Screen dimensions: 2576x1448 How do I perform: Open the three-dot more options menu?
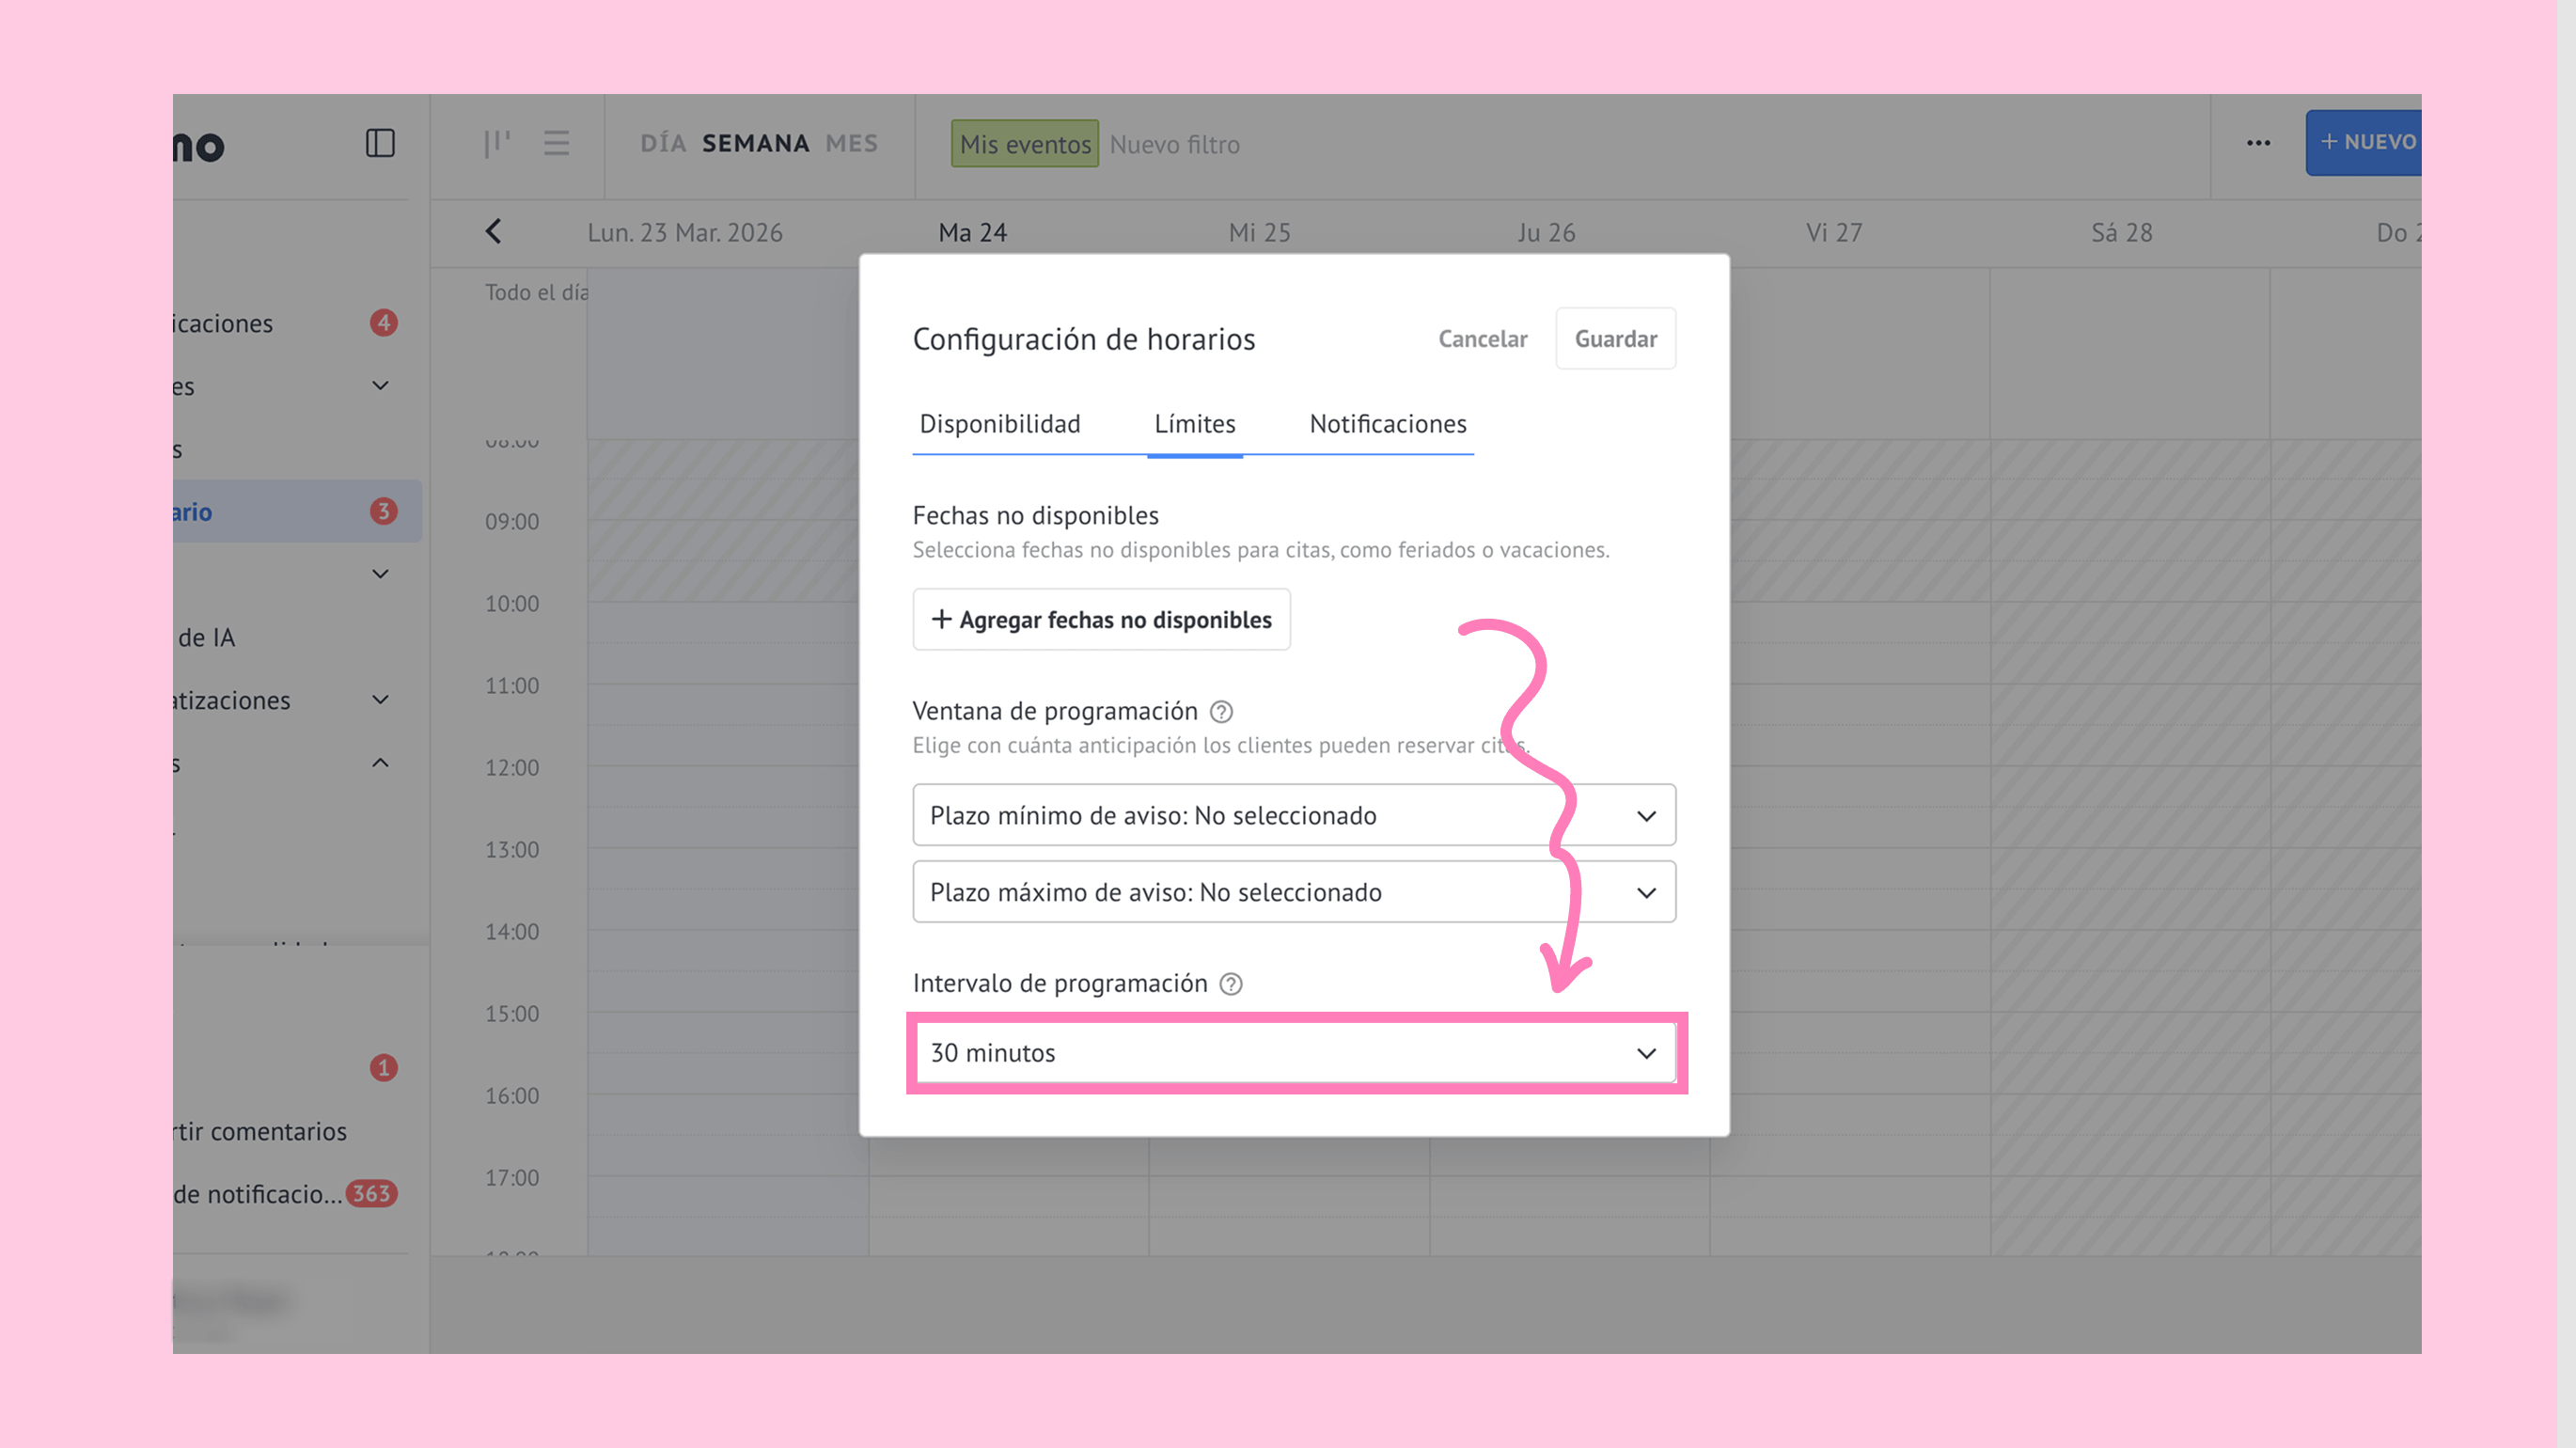[2258, 143]
